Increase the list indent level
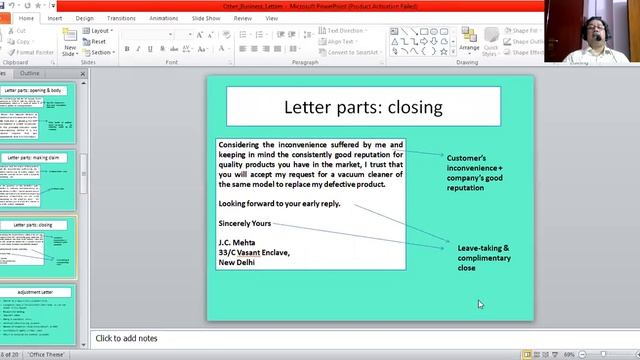 coord(292,35)
